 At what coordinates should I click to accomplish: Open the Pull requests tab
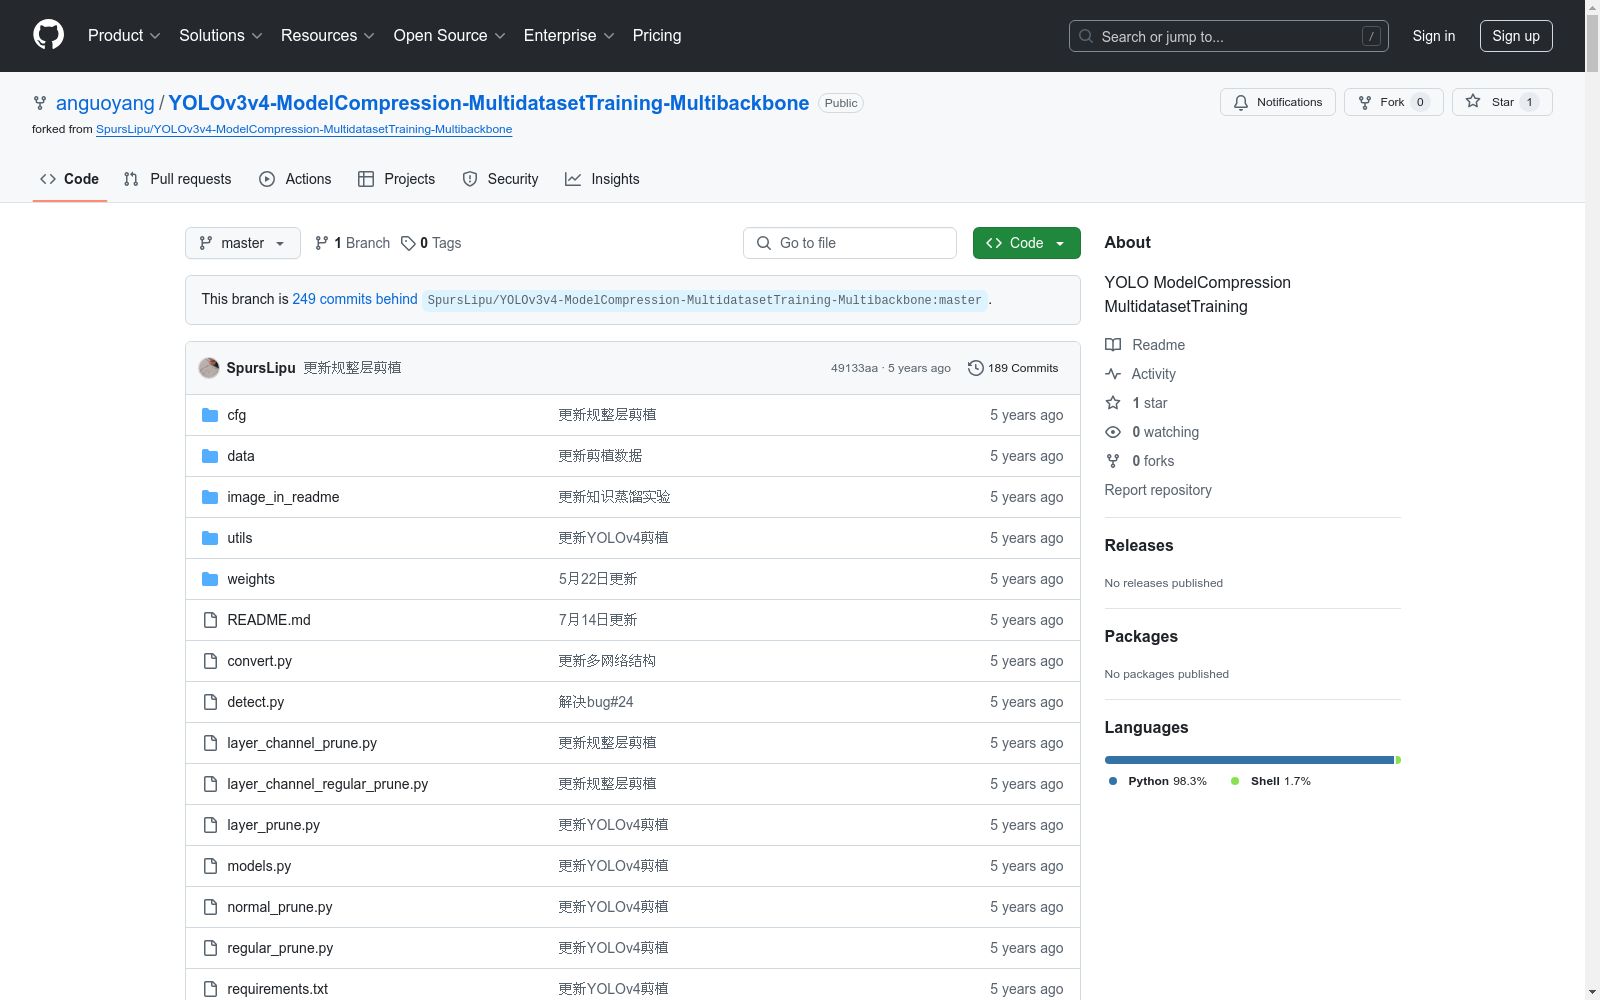(x=178, y=179)
